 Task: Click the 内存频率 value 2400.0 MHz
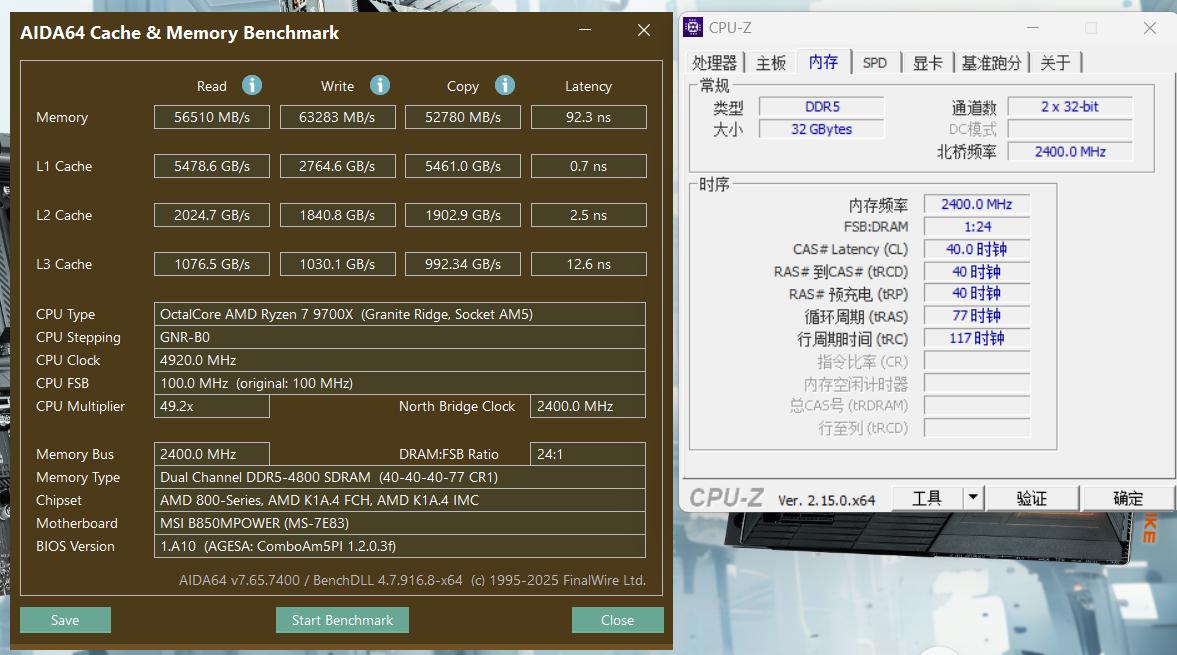pos(977,204)
